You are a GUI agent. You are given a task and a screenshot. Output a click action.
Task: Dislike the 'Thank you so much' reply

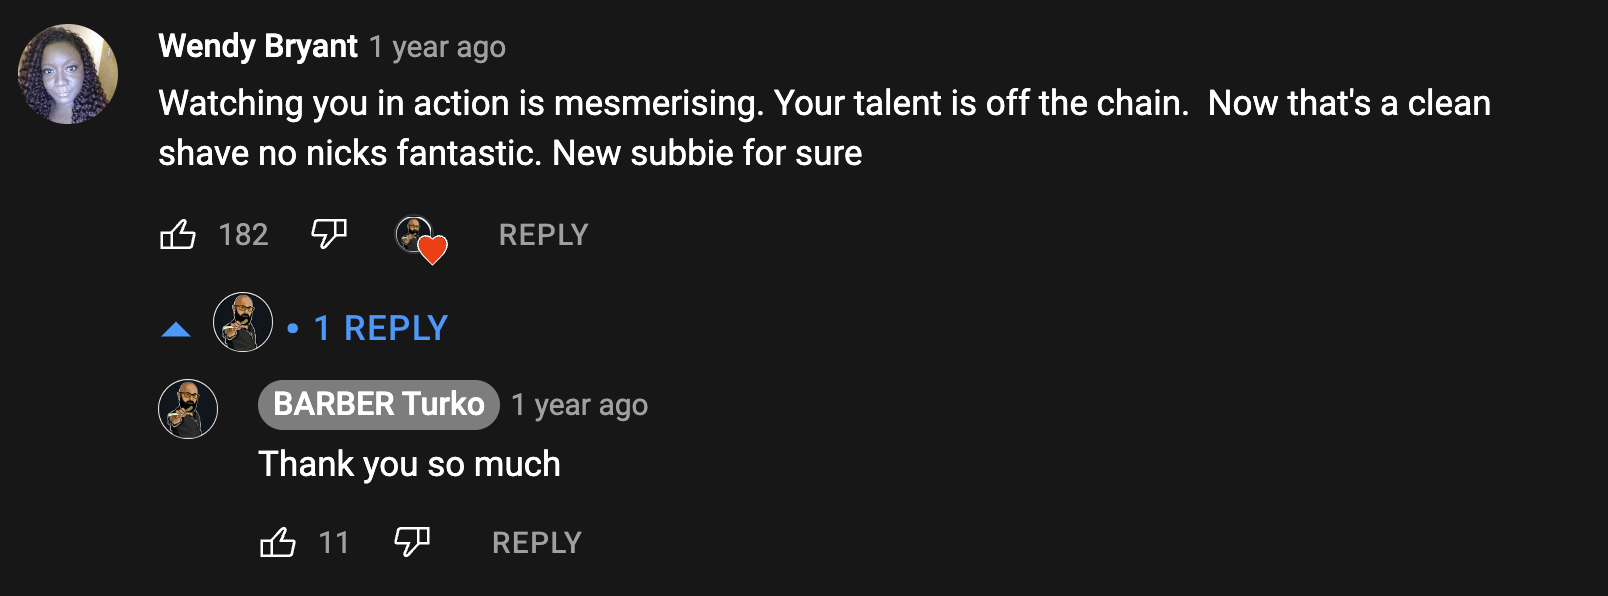coord(412,542)
